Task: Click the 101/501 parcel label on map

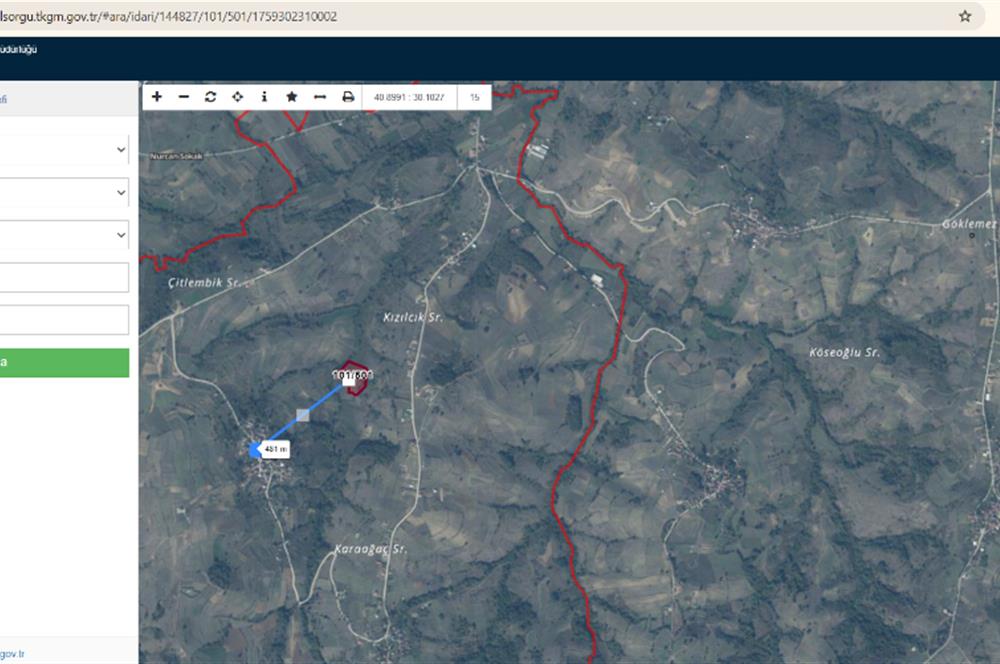Action: [351, 376]
